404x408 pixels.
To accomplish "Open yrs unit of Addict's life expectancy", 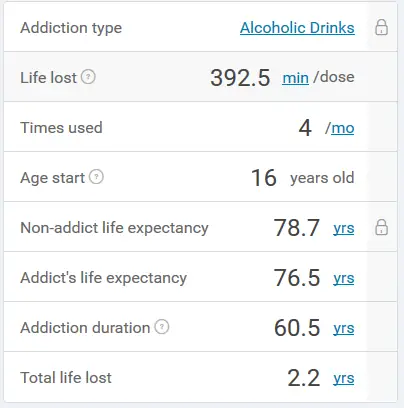I will click(344, 279).
